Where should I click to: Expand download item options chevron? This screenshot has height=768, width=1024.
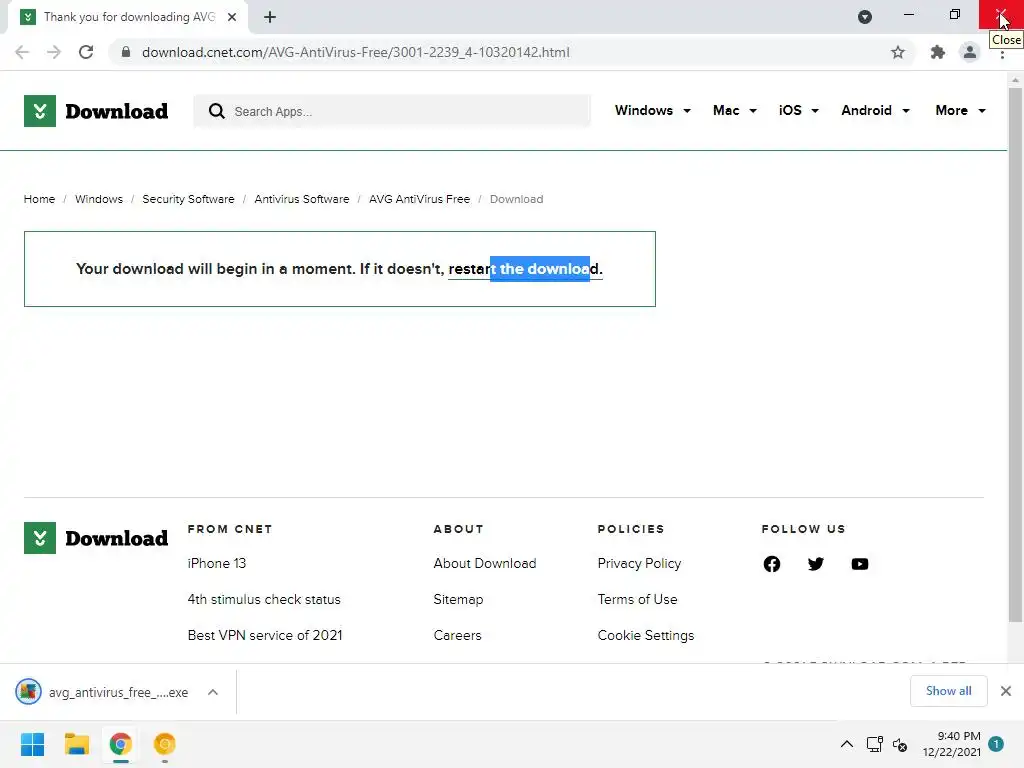[x=213, y=692]
